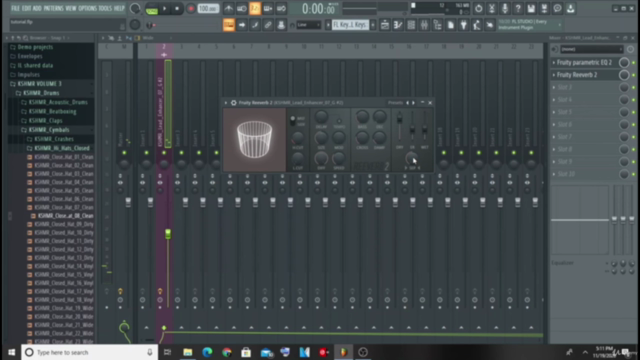Toggle the MID/SIDE switch in Reeverb 2
640x360 pixels.
tap(293, 120)
